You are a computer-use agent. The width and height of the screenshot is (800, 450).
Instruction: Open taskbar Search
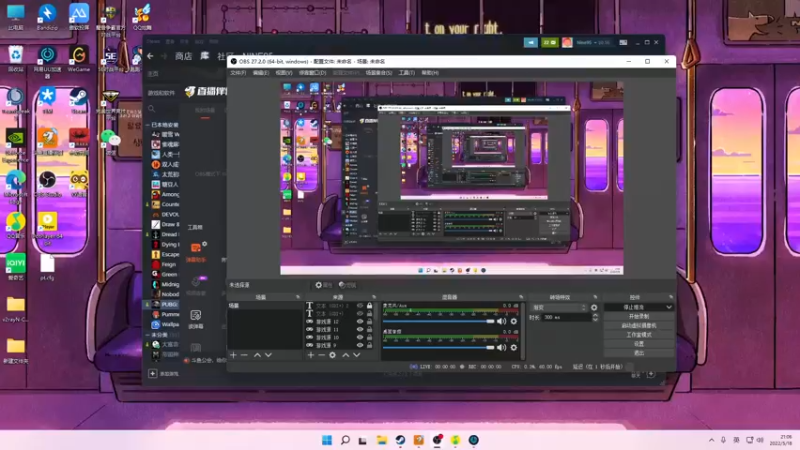[x=345, y=440]
